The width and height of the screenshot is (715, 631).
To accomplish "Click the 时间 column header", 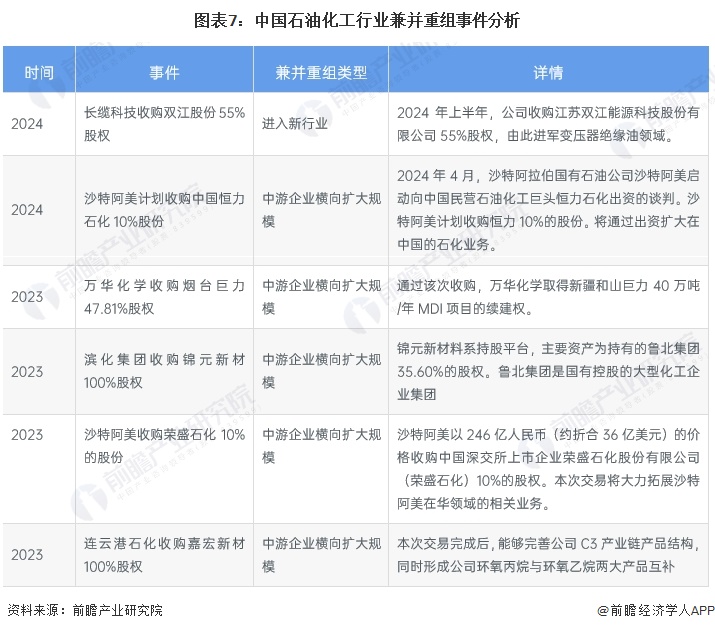I will [x=39, y=72].
